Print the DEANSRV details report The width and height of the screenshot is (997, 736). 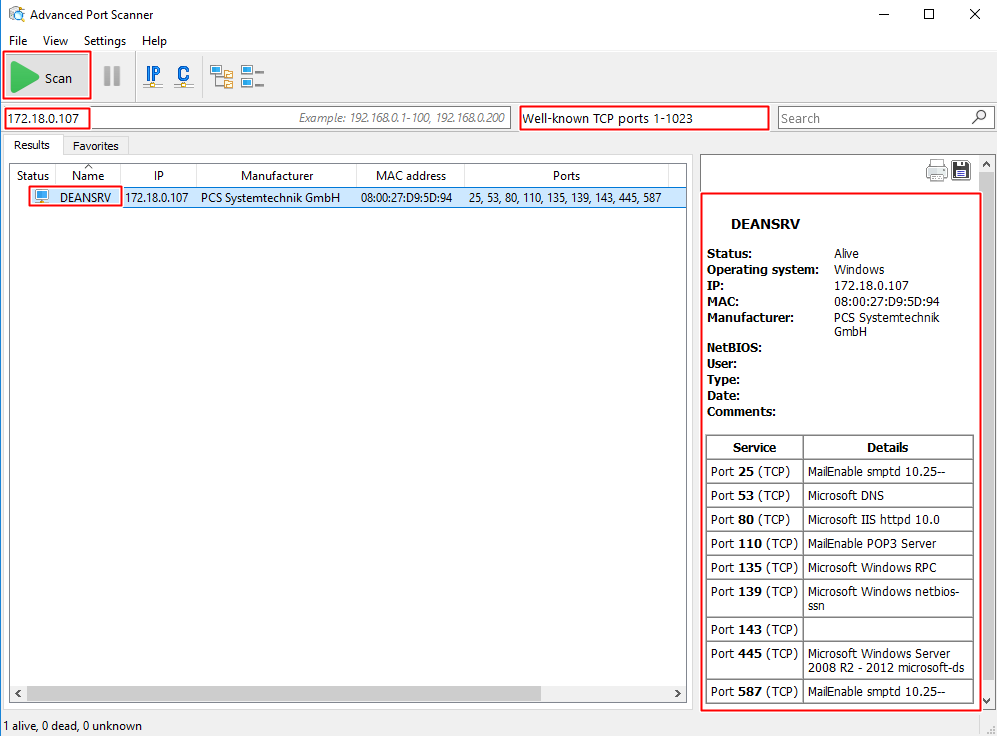(936, 170)
